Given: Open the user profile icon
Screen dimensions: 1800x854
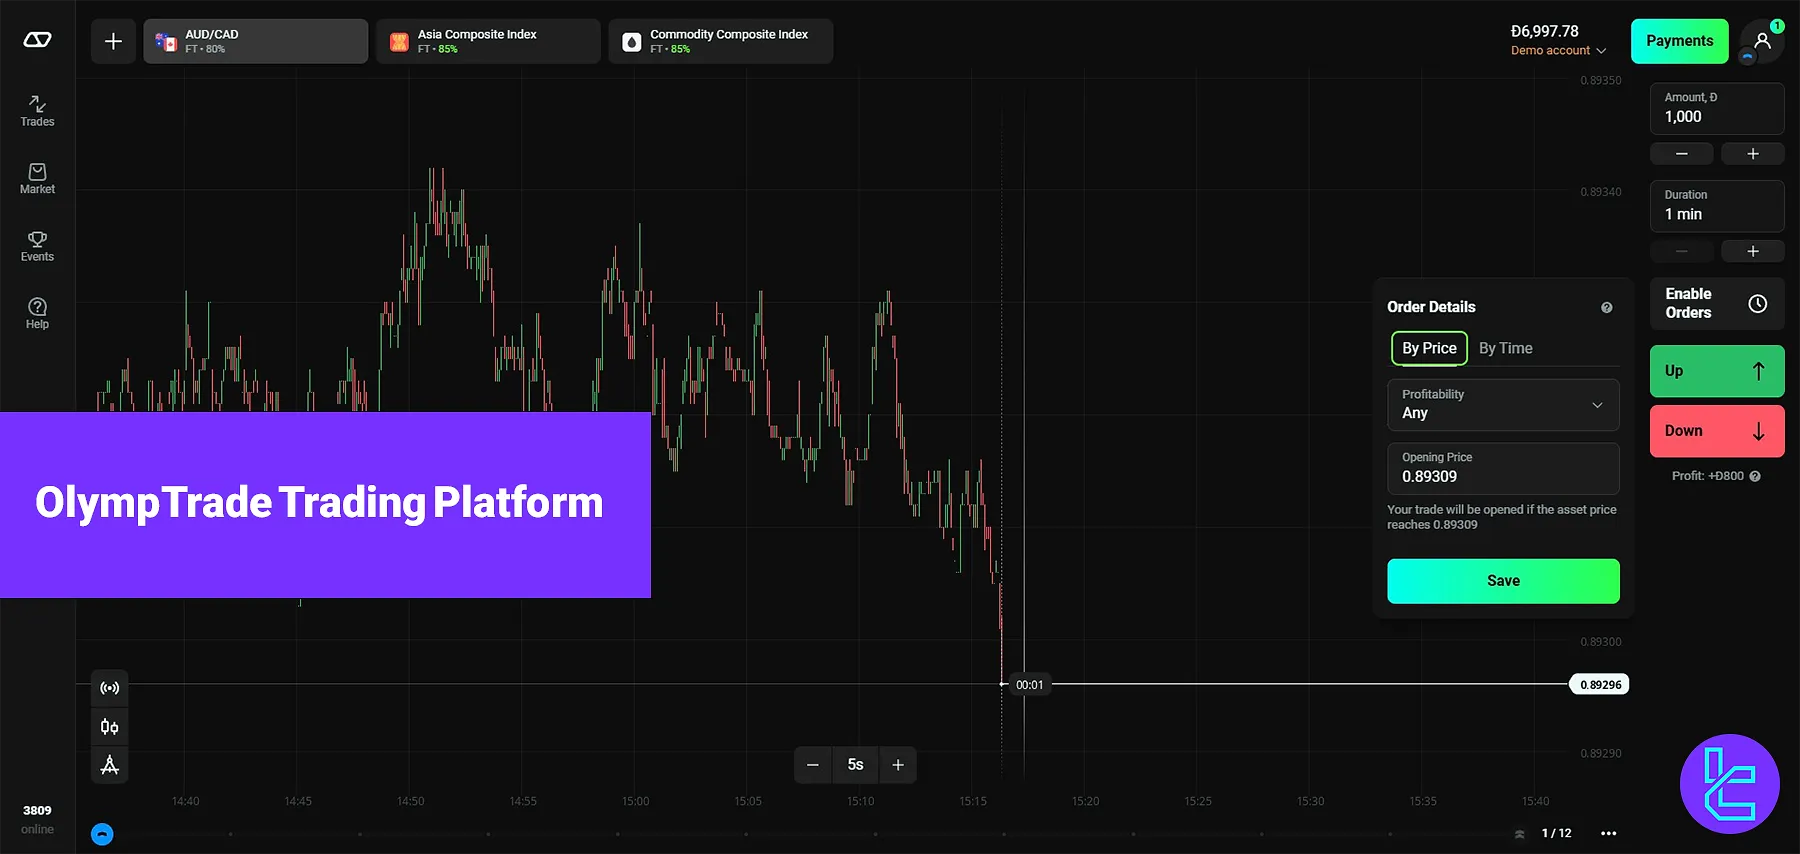Looking at the screenshot, I should (1762, 41).
